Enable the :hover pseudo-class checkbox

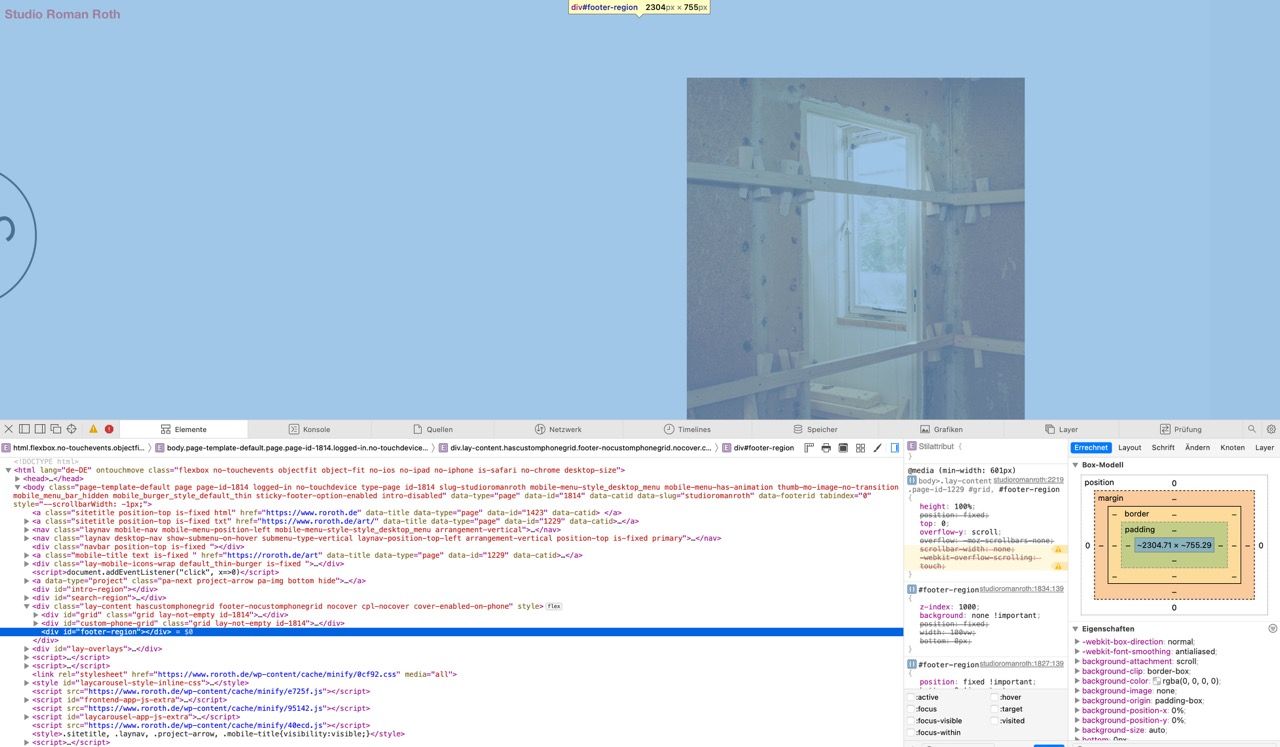coord(996,697)
